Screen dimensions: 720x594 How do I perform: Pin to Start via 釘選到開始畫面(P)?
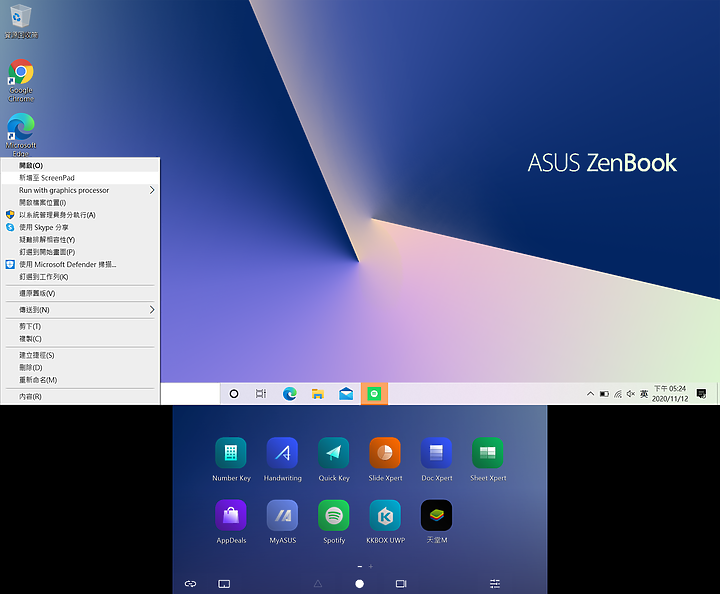point(80,252)
